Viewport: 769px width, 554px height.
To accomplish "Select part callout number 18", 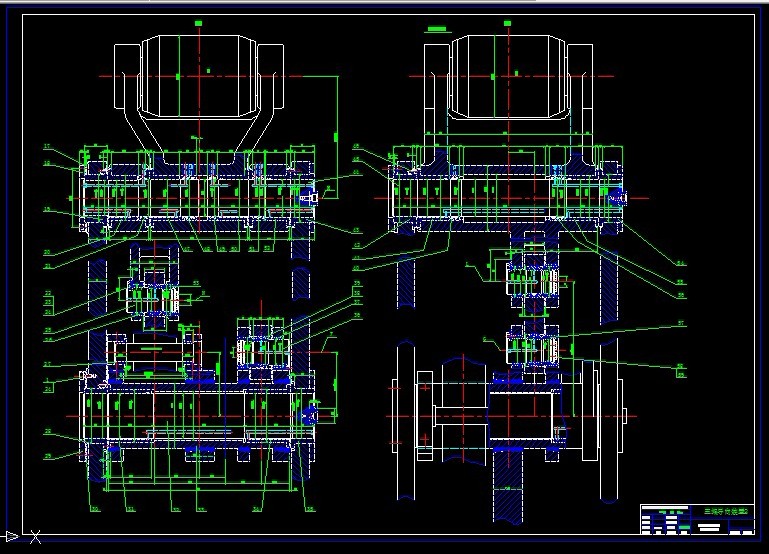I will click(48, 163).
